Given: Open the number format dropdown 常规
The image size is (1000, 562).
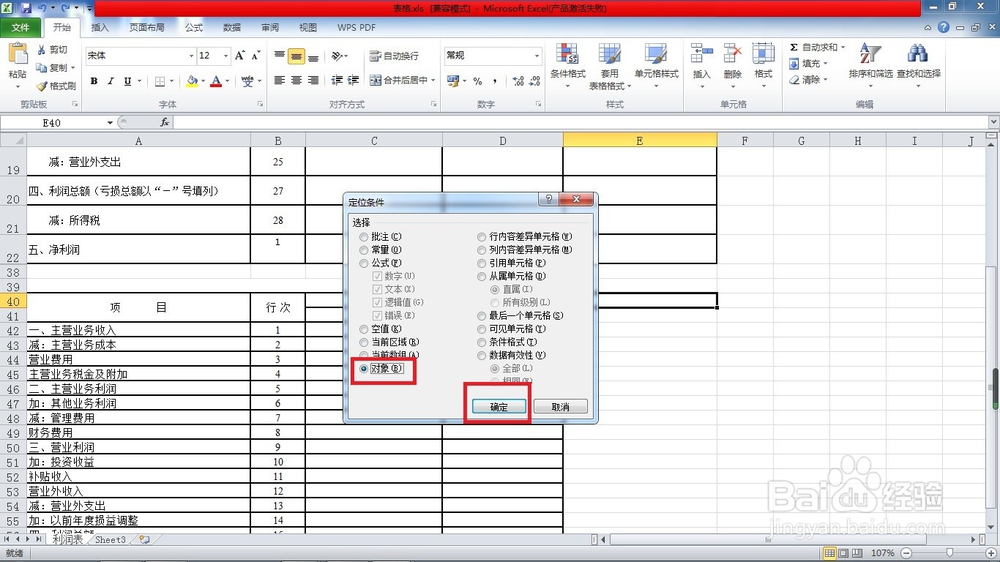Looking at the screenshot, I should pos(536,56).
